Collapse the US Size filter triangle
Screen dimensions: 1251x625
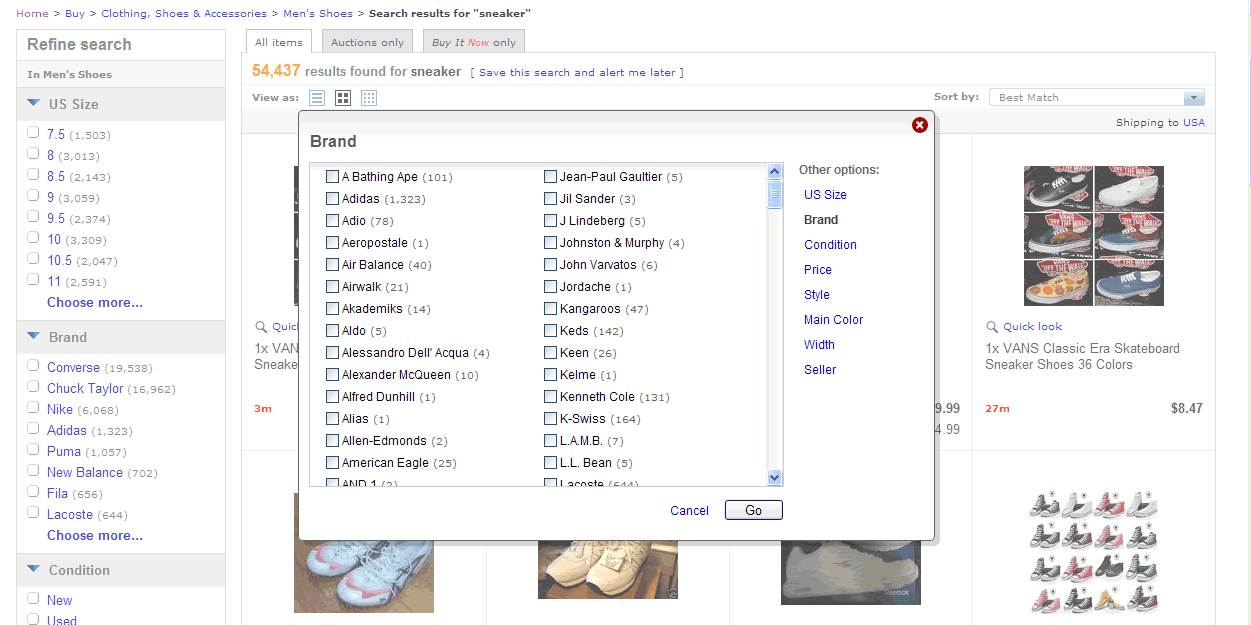[x=34, y=103]
